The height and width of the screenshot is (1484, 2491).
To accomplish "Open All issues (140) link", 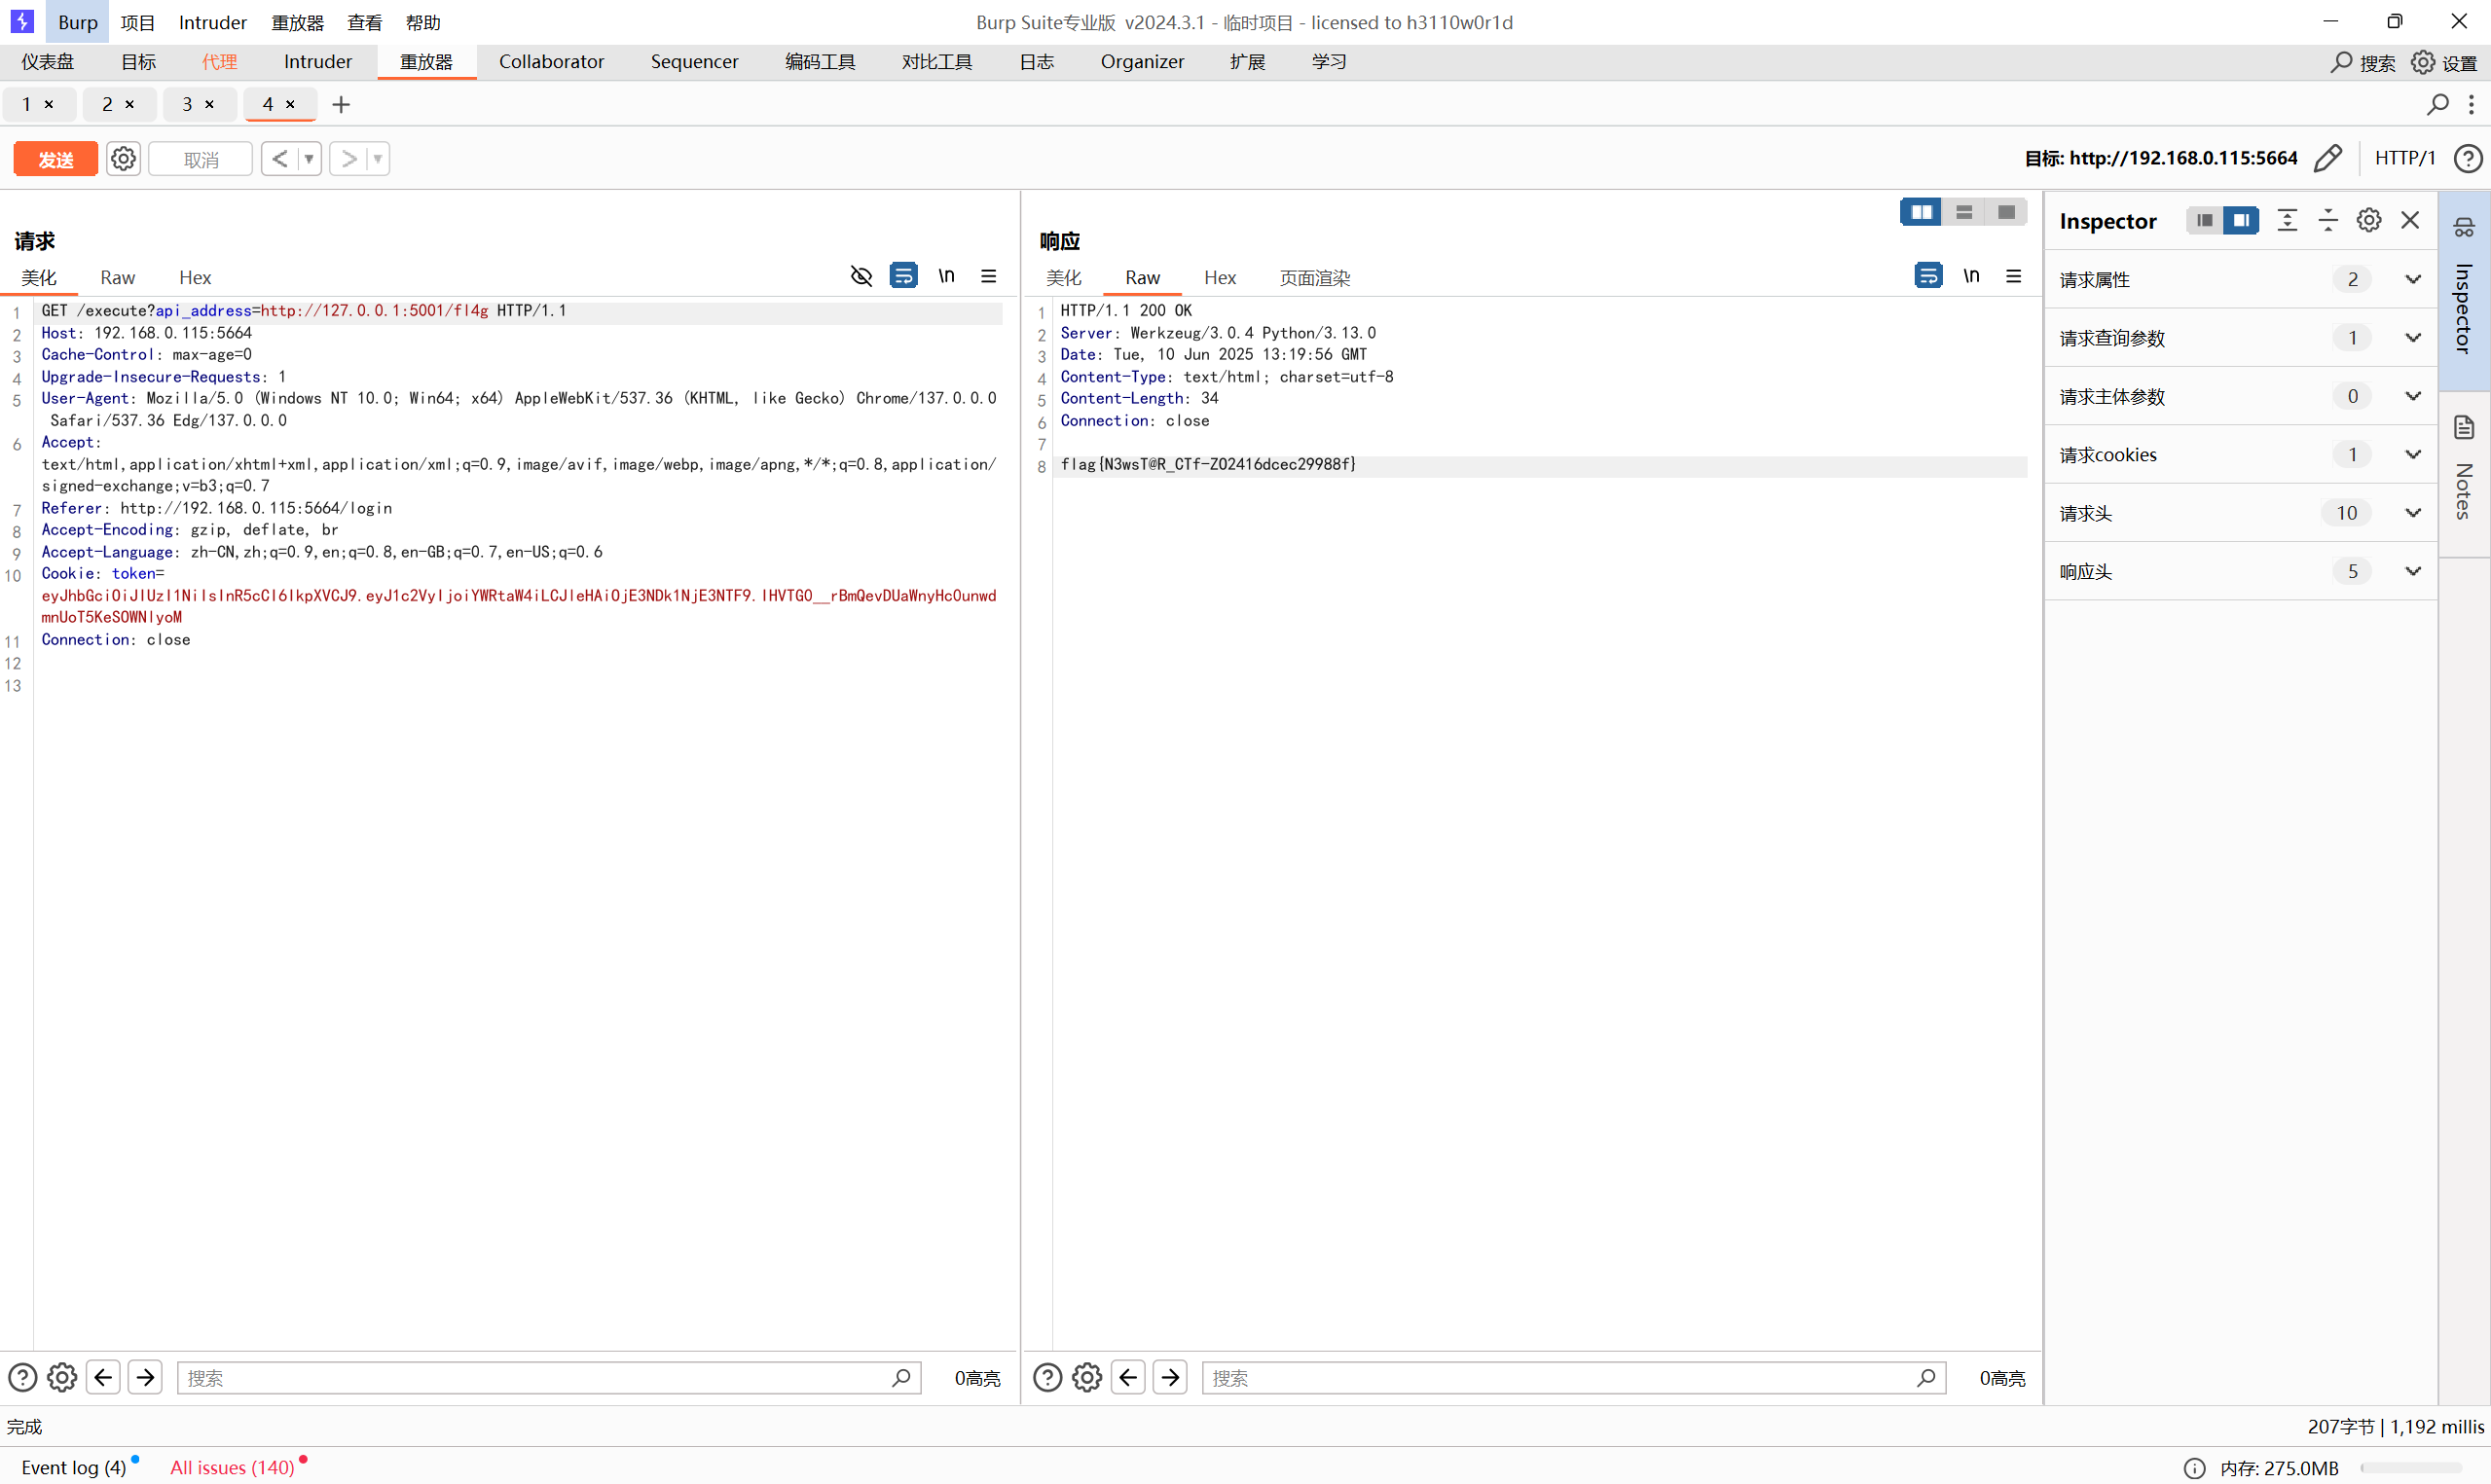I will point(232,1467).
